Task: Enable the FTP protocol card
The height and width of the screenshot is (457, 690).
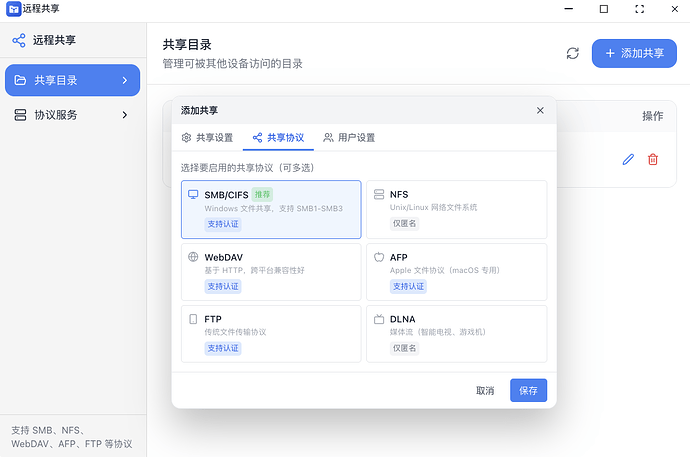Action: [x=271, y=334]
